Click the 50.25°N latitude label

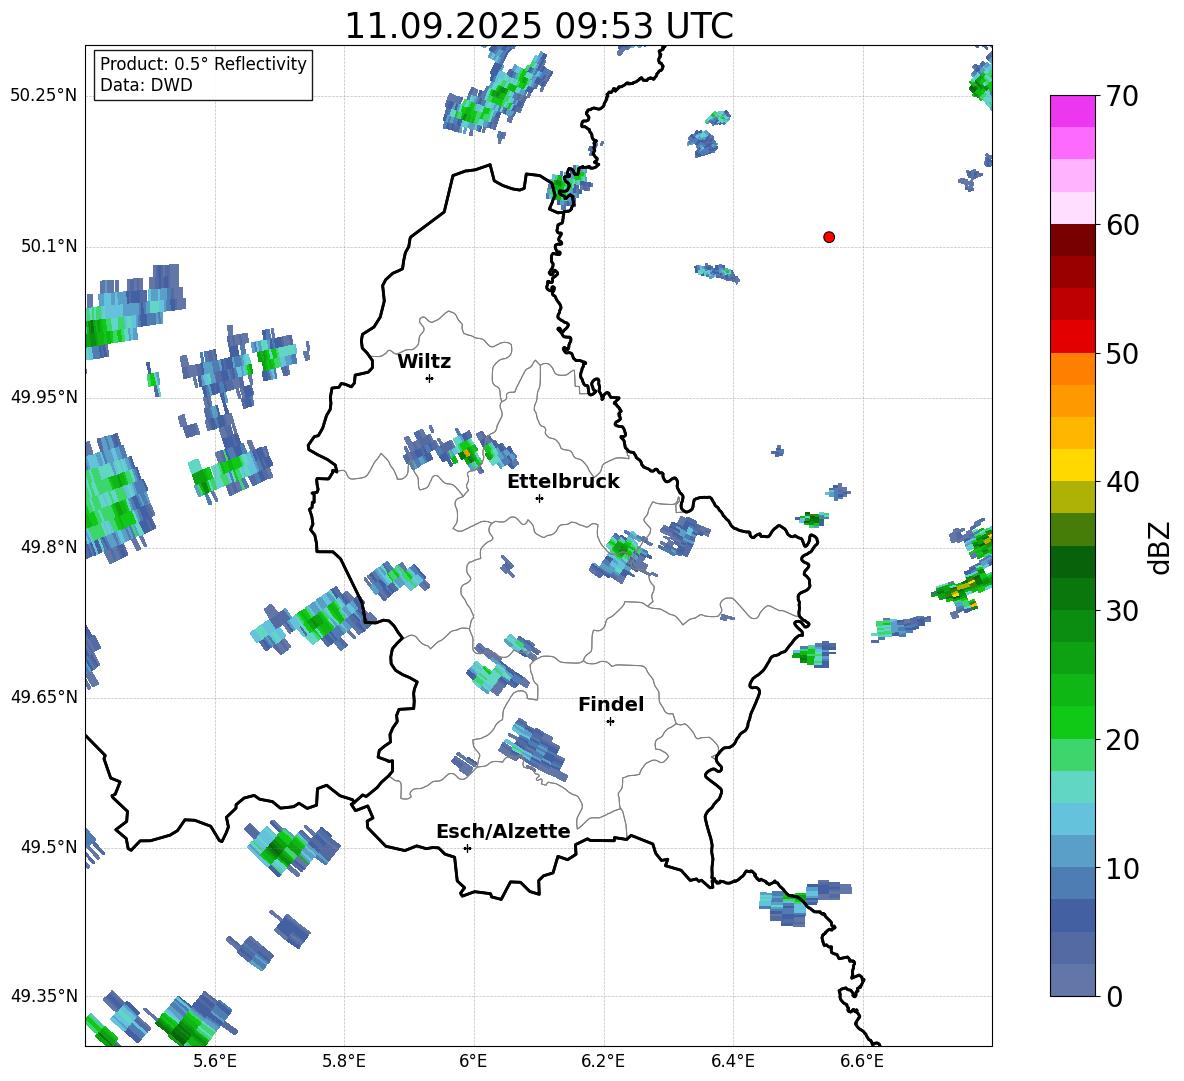pos(43,96)
